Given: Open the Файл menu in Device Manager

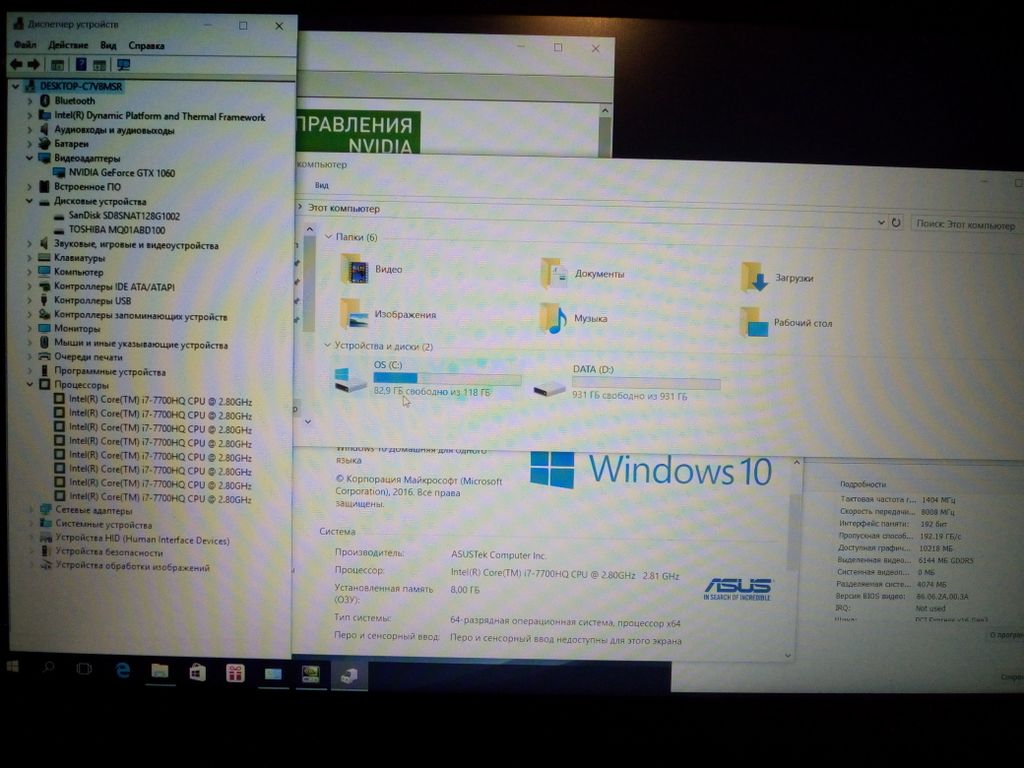Looking at the screenshot, I should 25,45.
